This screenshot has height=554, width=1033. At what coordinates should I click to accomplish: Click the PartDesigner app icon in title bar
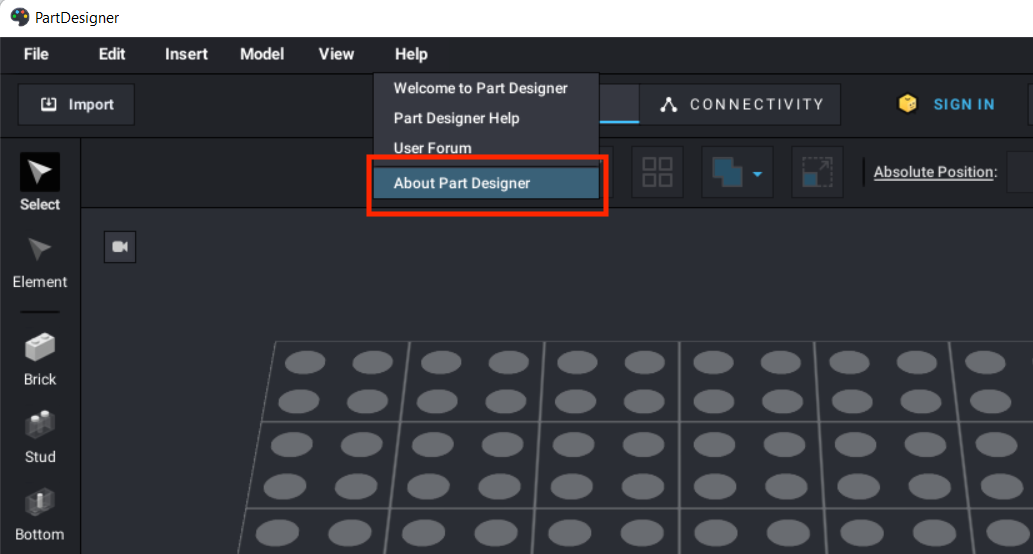click(20, 17)
